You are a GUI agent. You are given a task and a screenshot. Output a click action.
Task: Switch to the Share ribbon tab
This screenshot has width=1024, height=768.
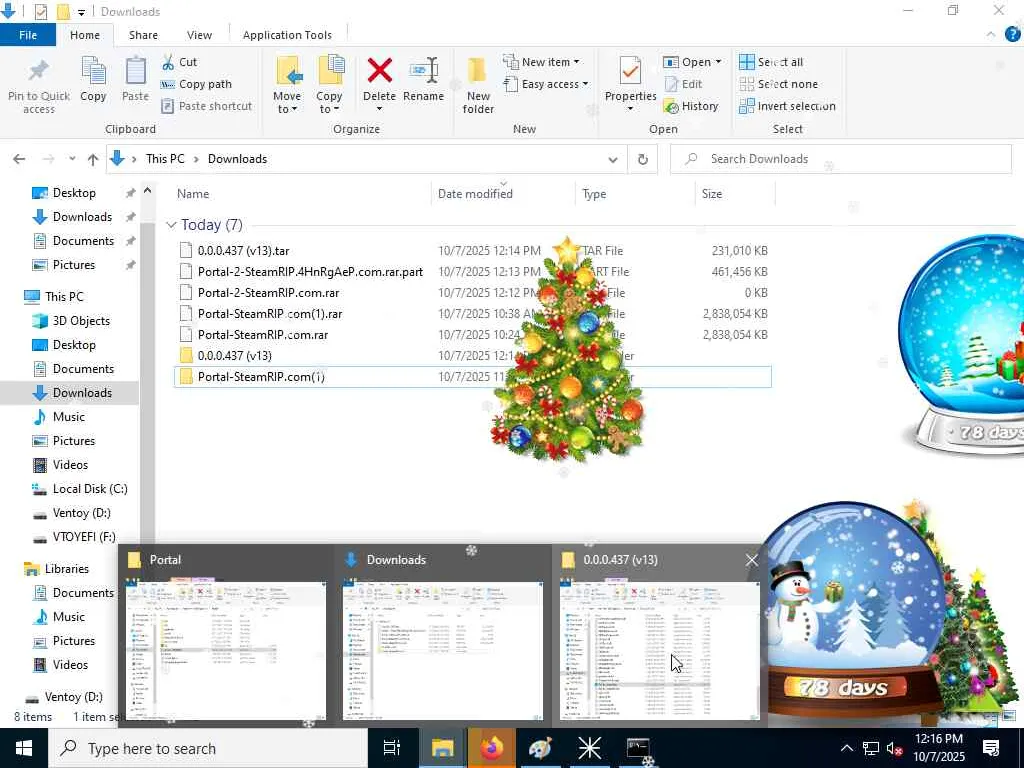pos(143,35)
